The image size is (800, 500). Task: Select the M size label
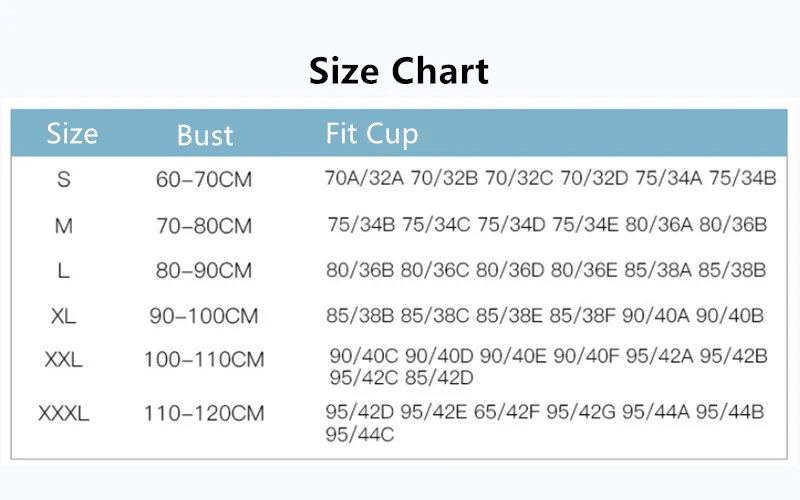(x=64, y=226)
